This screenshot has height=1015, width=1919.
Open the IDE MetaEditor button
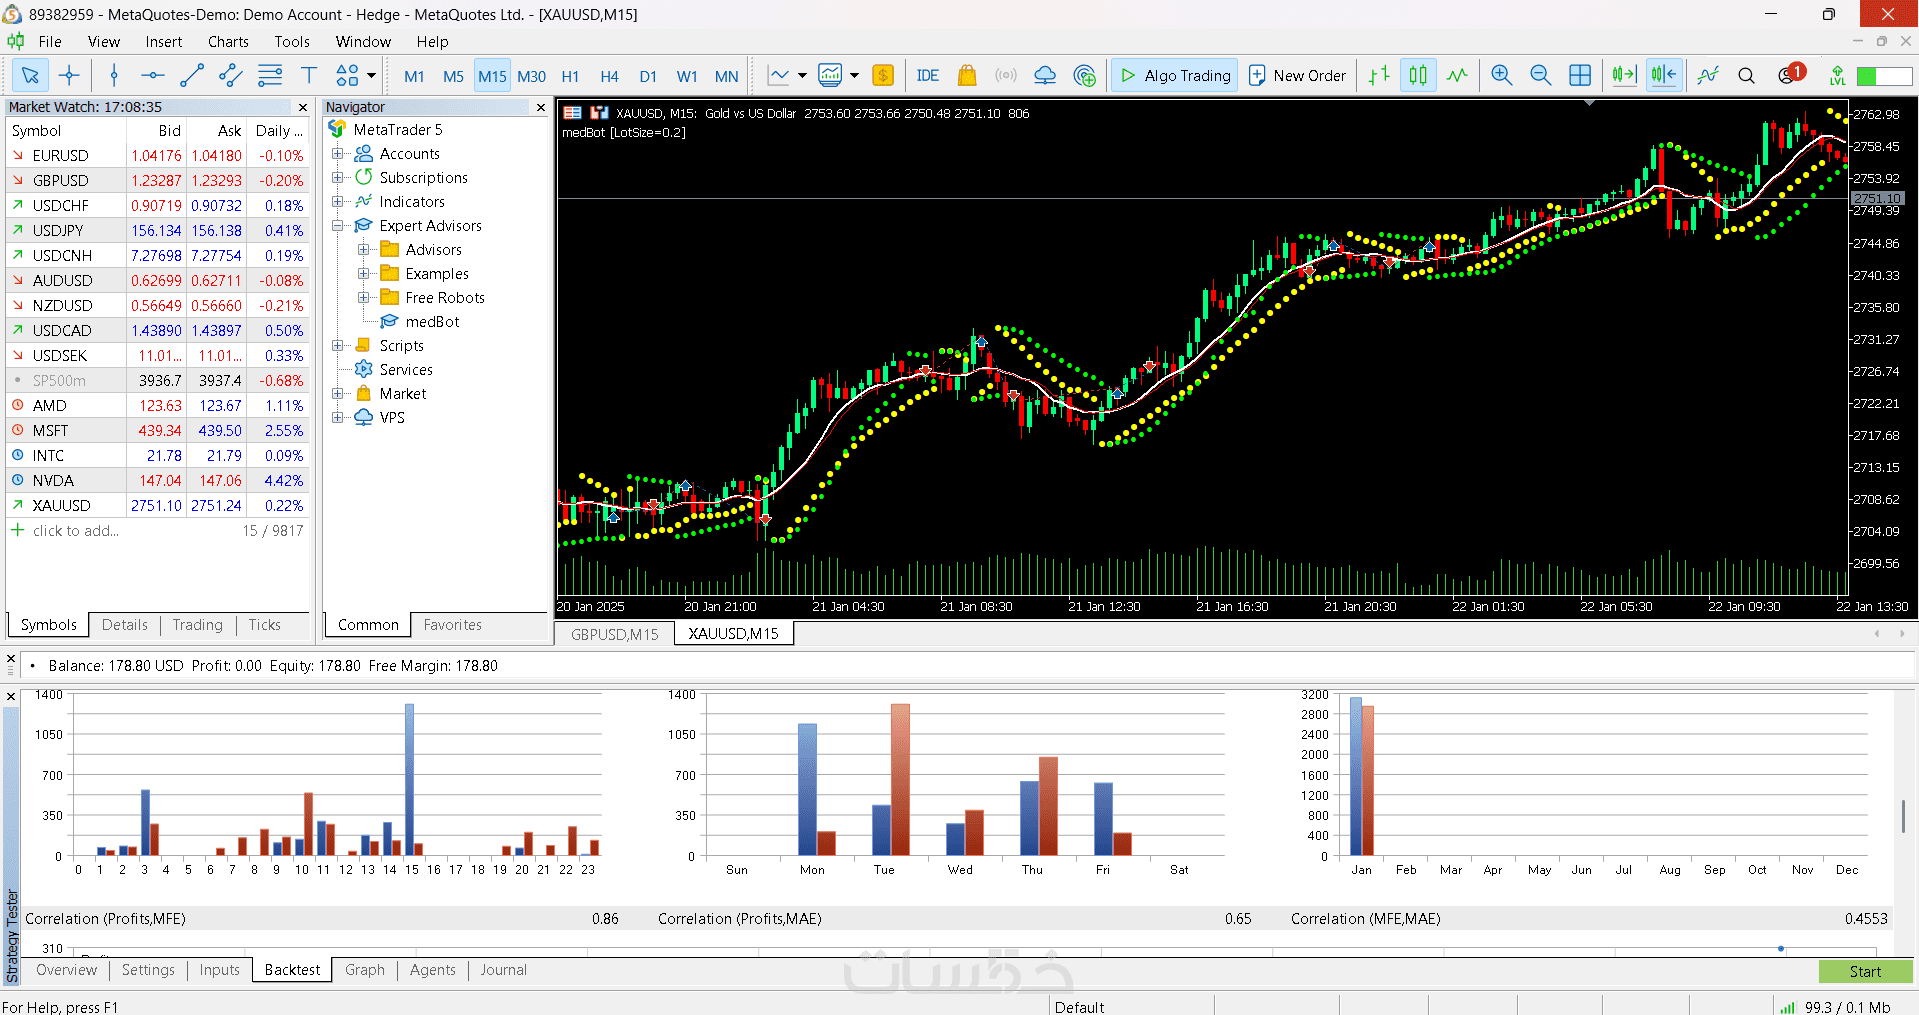[927, 75]
